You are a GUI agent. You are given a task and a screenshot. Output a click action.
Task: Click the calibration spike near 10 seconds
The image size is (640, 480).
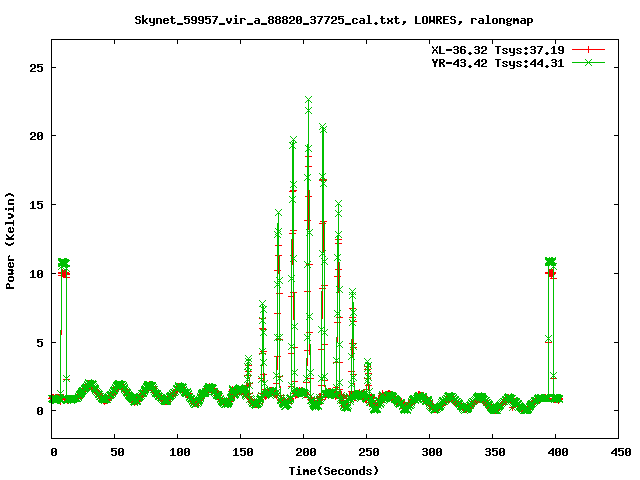click(x=64, y=327)
